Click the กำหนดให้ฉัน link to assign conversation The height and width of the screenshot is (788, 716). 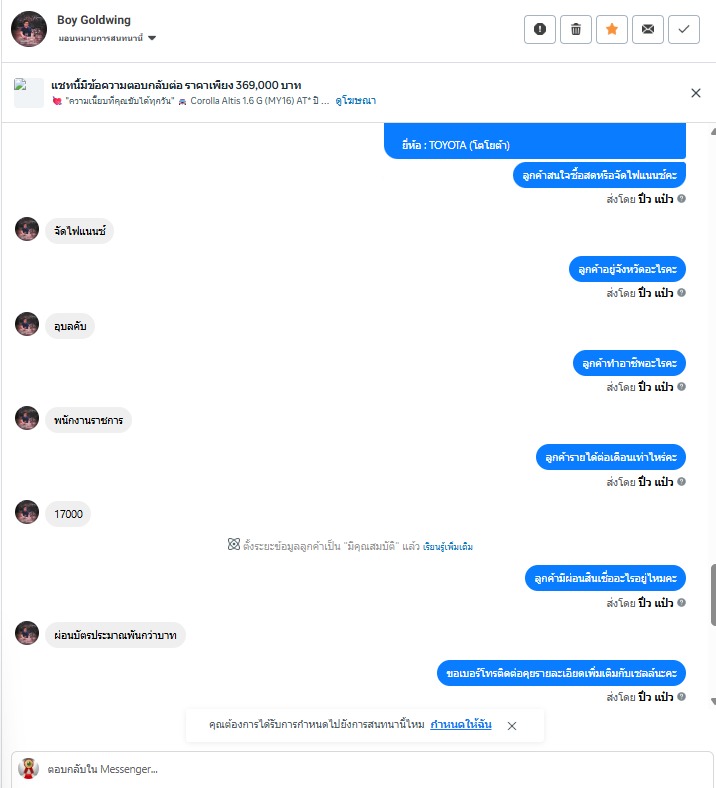(x=461, y=724)
